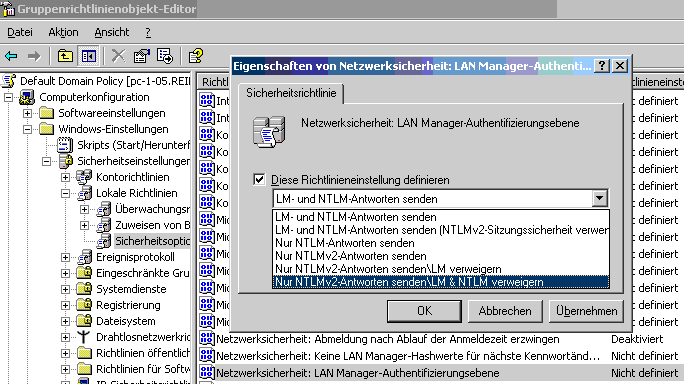Click the policy icon of Abmeldung nach Ablauf row
Screen dimensions: 684x384
tap(207, 339)
